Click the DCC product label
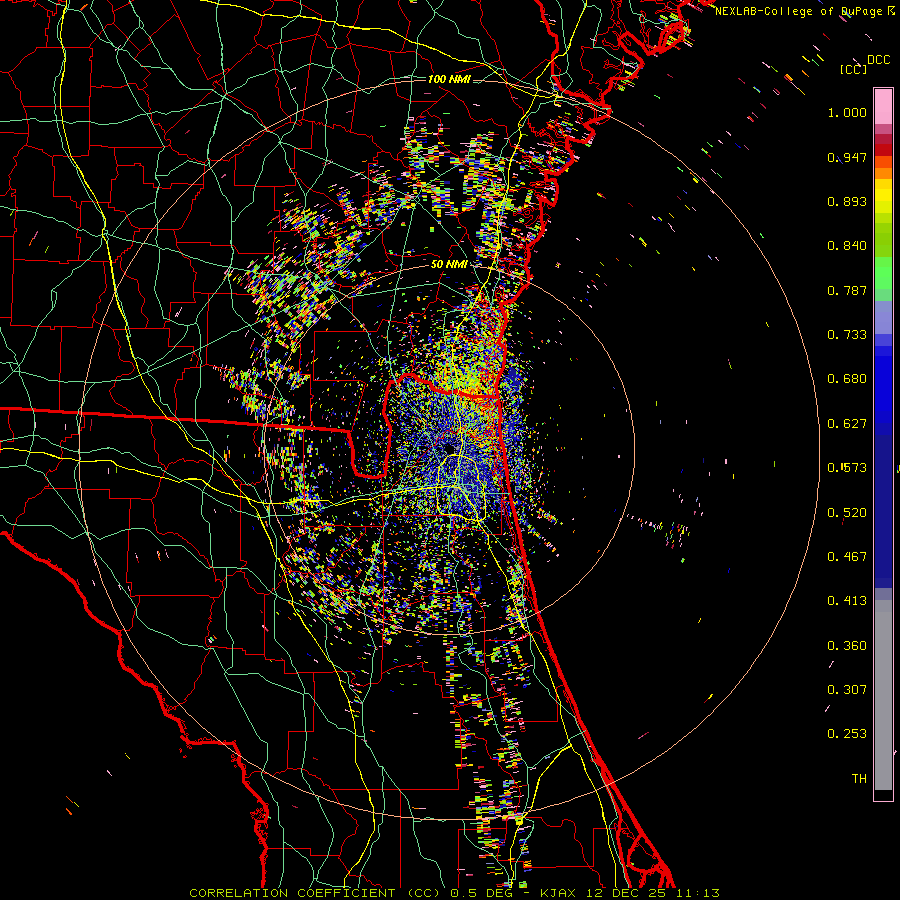This screenshot has height=900, width=900. point(879,60)
